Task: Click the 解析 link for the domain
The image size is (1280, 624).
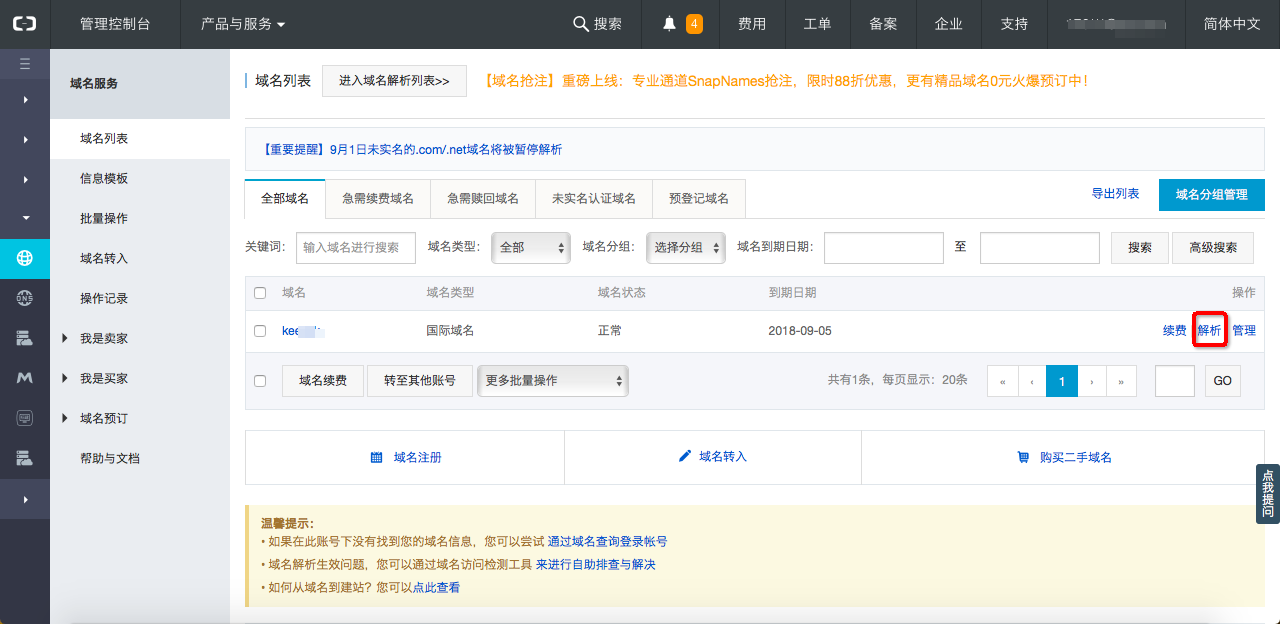Action: (1209, 331)
